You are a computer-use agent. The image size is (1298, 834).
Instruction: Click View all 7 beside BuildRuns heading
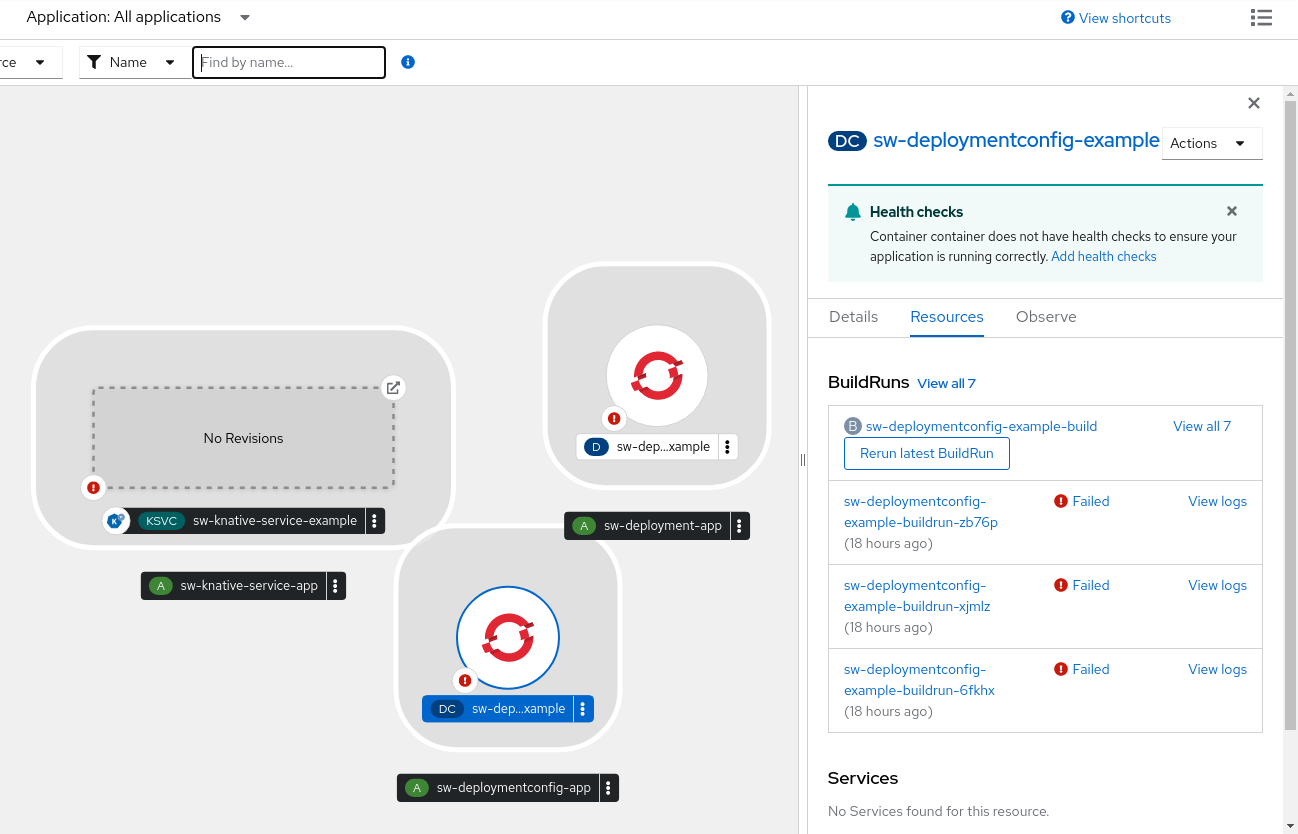pos(946,383)
